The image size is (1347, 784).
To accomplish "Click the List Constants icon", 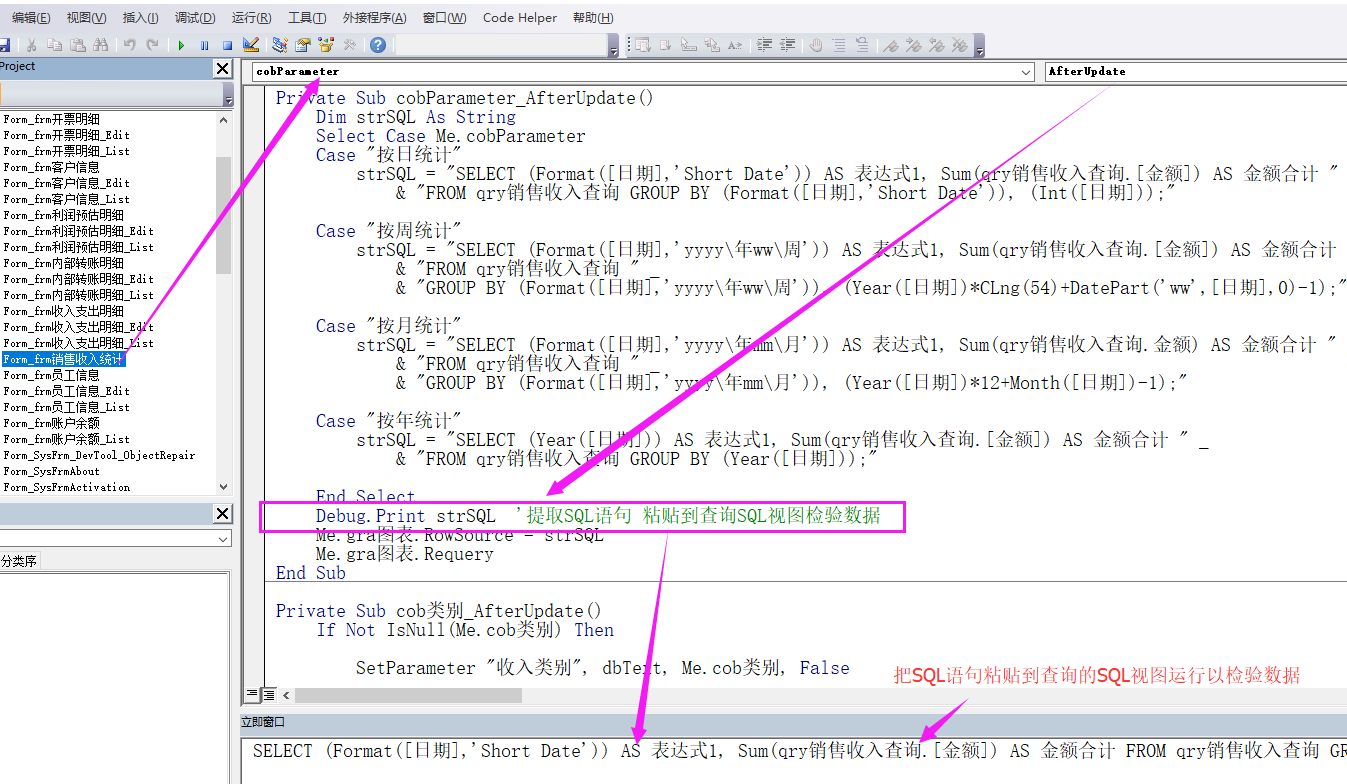I will (x=665, y=45).
